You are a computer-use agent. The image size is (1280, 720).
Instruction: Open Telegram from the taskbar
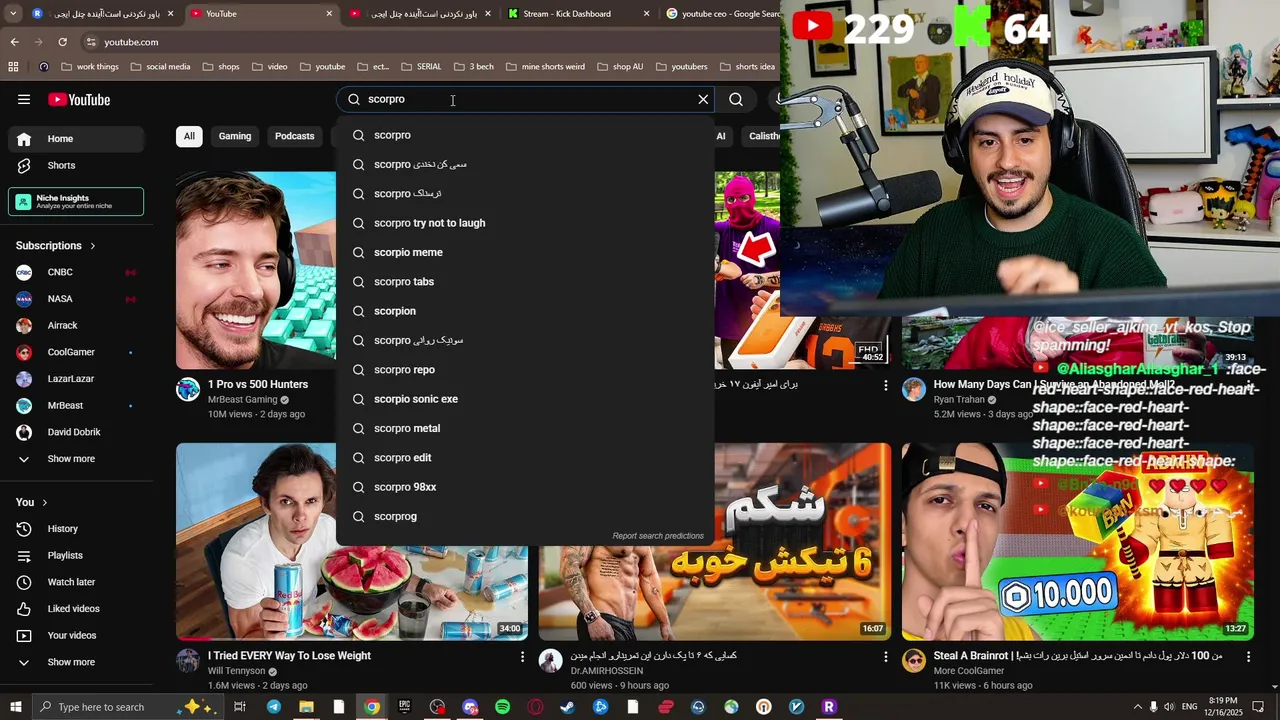click(x=273, y=707)
